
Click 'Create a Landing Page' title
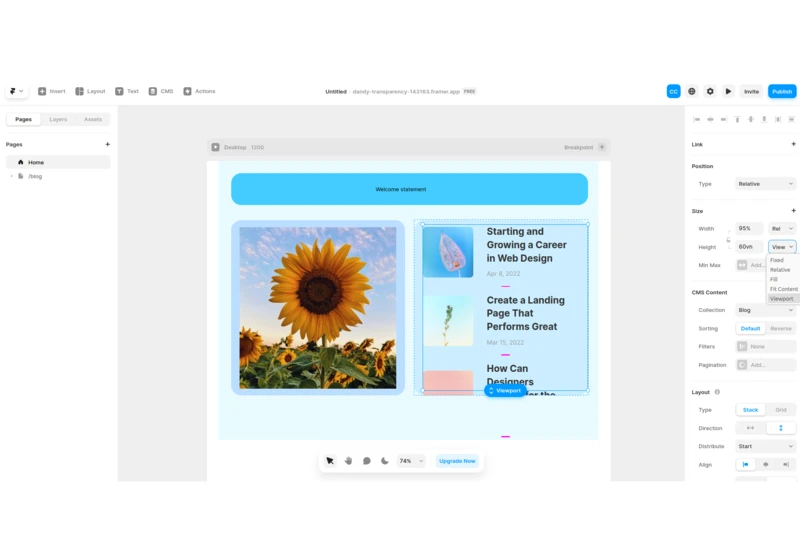point(526,313)
